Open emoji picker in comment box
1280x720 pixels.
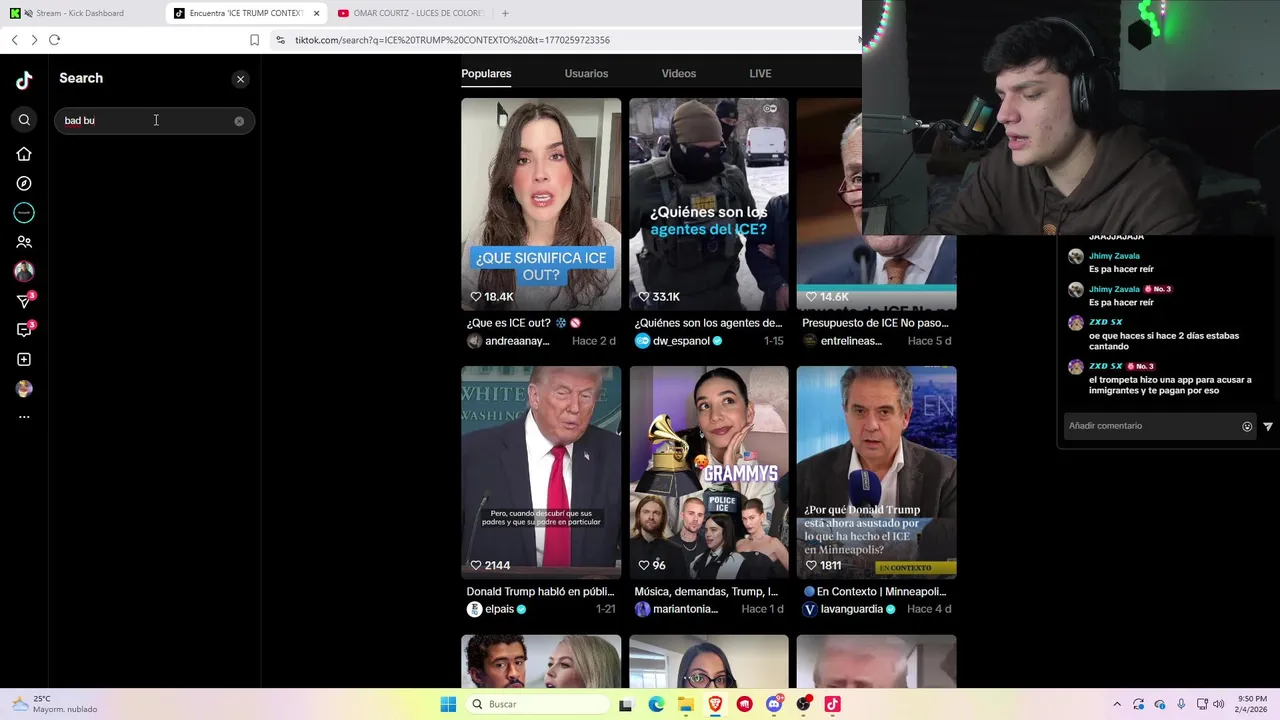point(1247,426)
